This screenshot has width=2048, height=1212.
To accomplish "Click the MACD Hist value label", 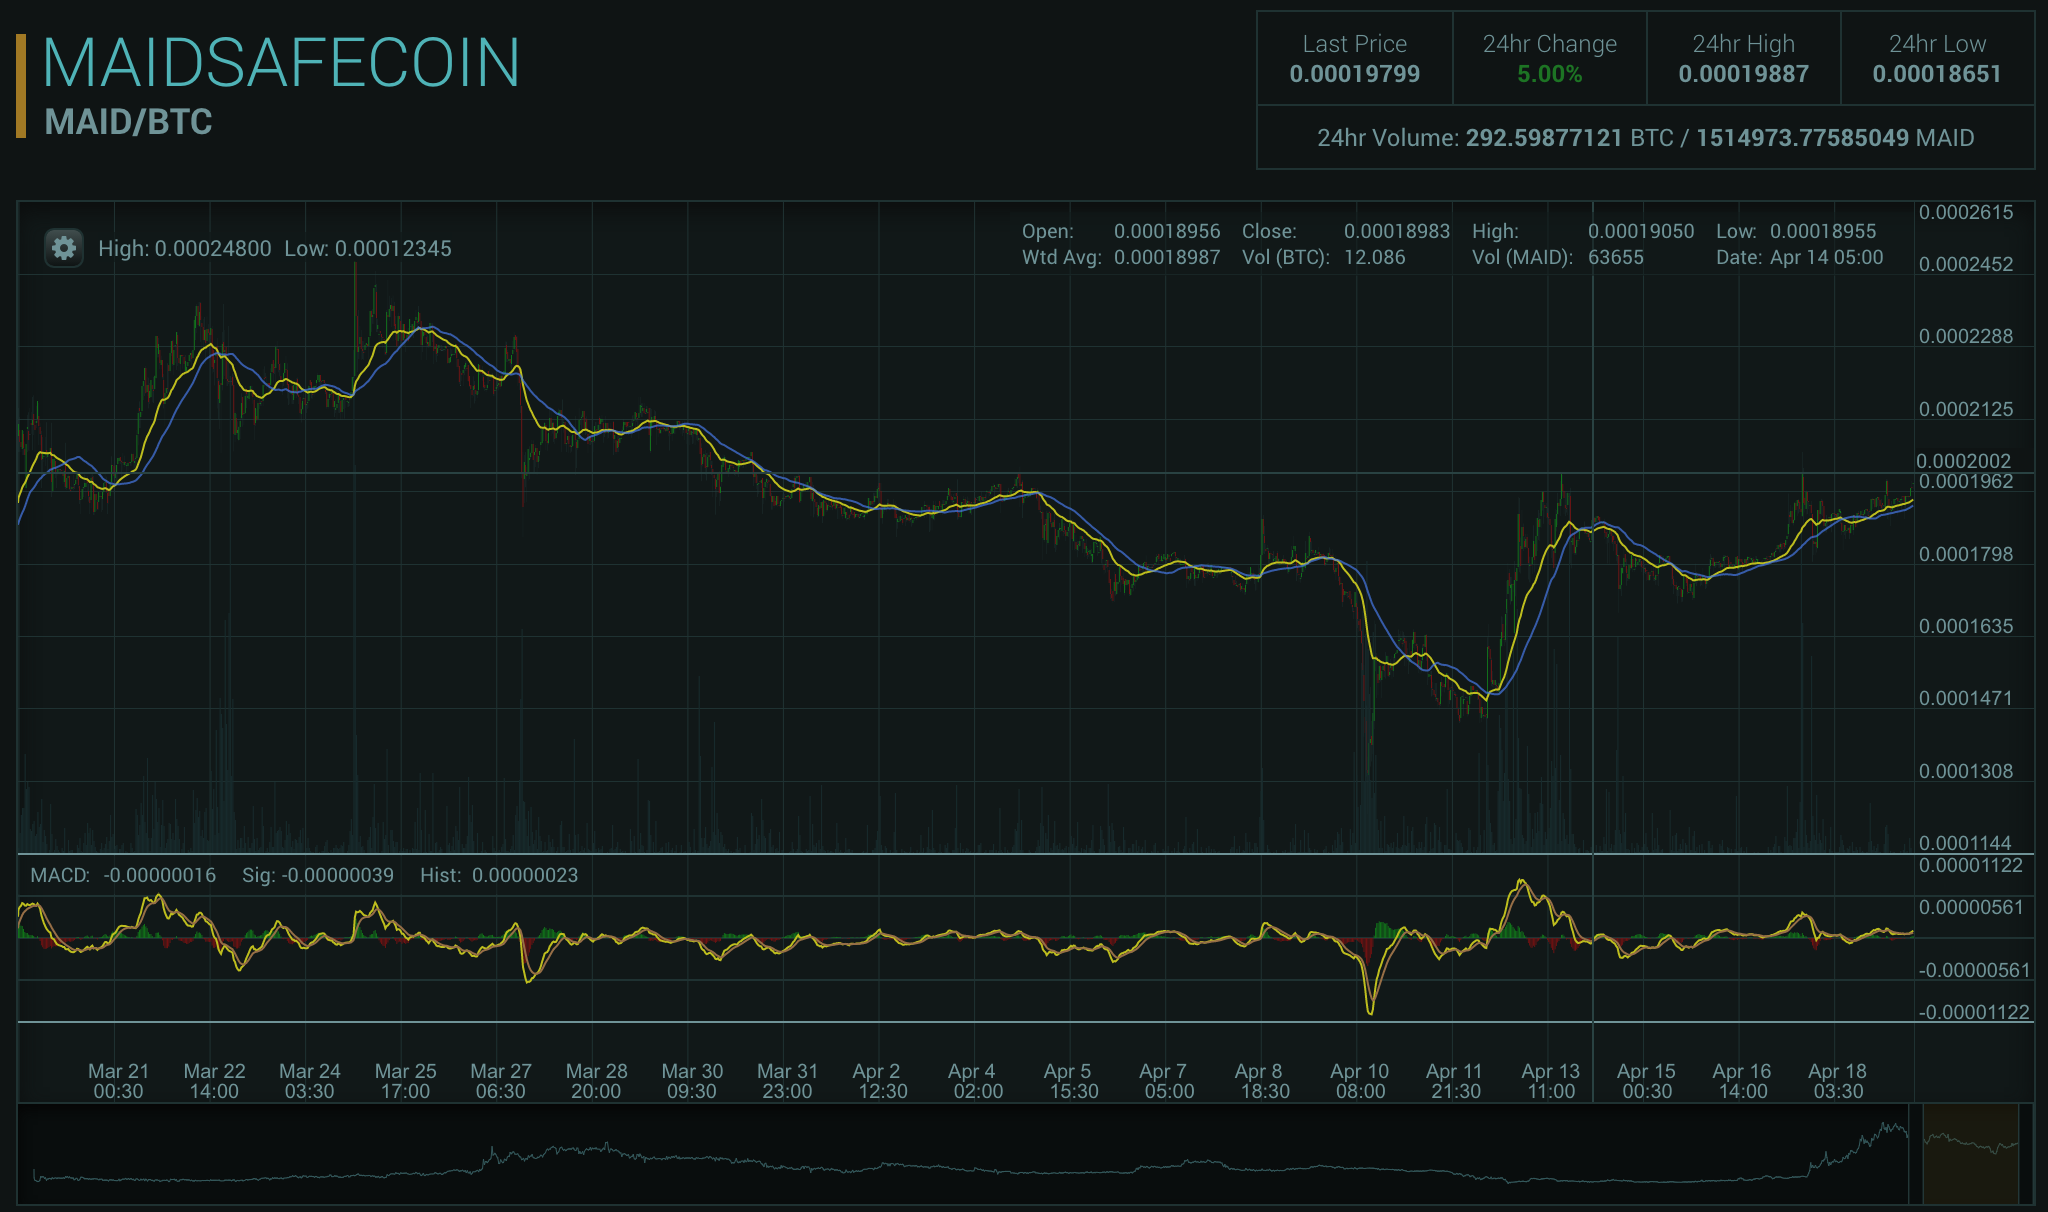I will coord(499,875).
